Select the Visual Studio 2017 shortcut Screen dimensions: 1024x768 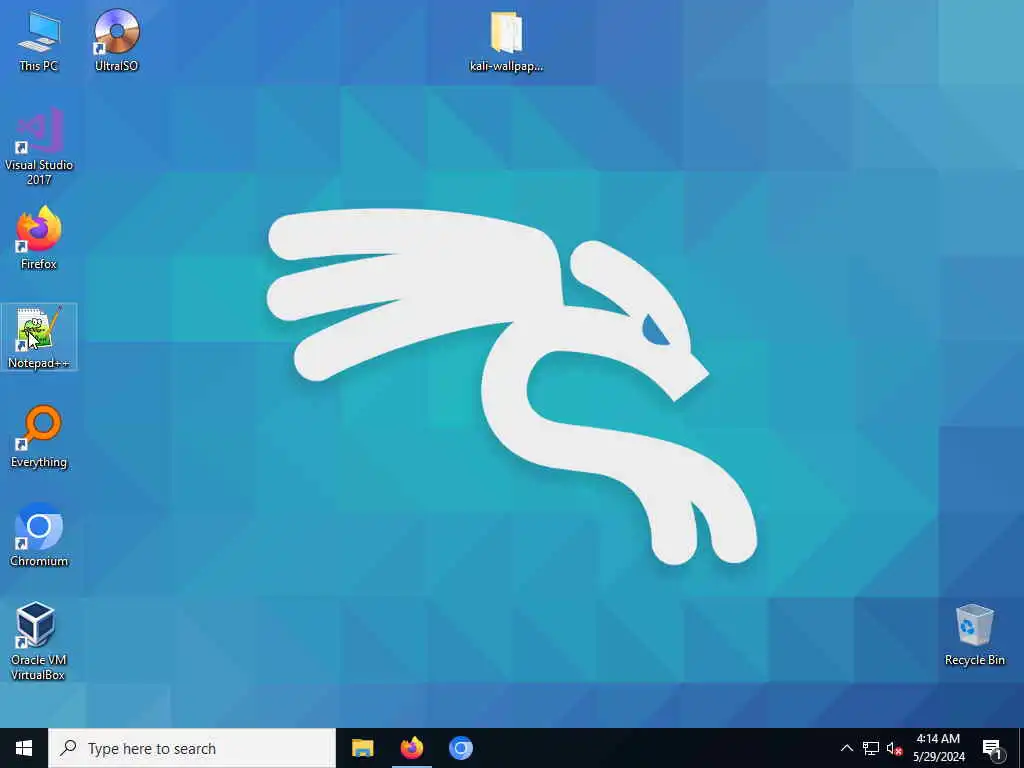pyautogui.click(x=39, y=147)
